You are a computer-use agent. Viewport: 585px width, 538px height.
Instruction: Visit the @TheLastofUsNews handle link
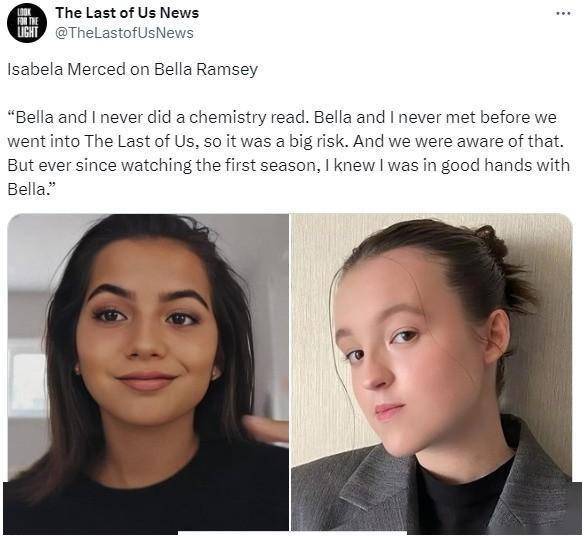pyautogui.click(x=125, y=33)
